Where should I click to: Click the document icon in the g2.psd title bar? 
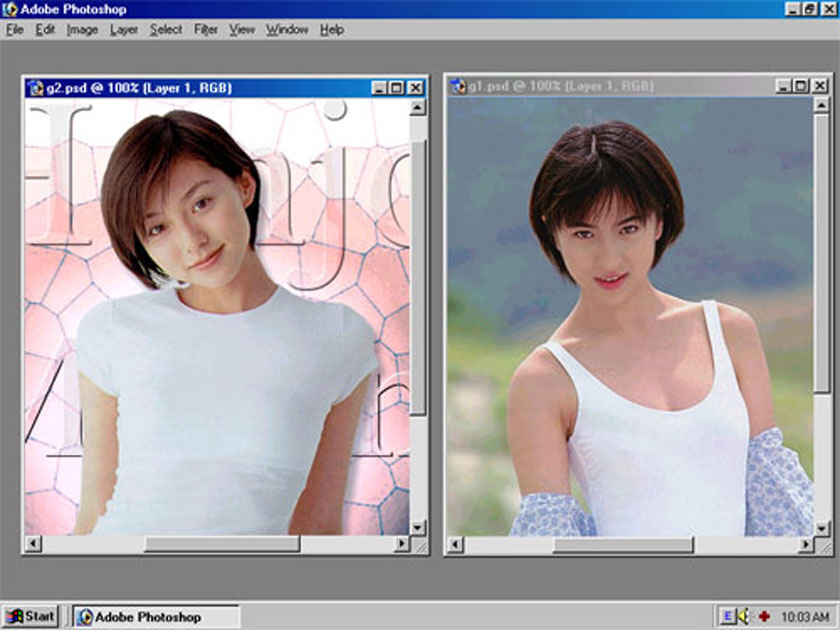click(35, 88)
